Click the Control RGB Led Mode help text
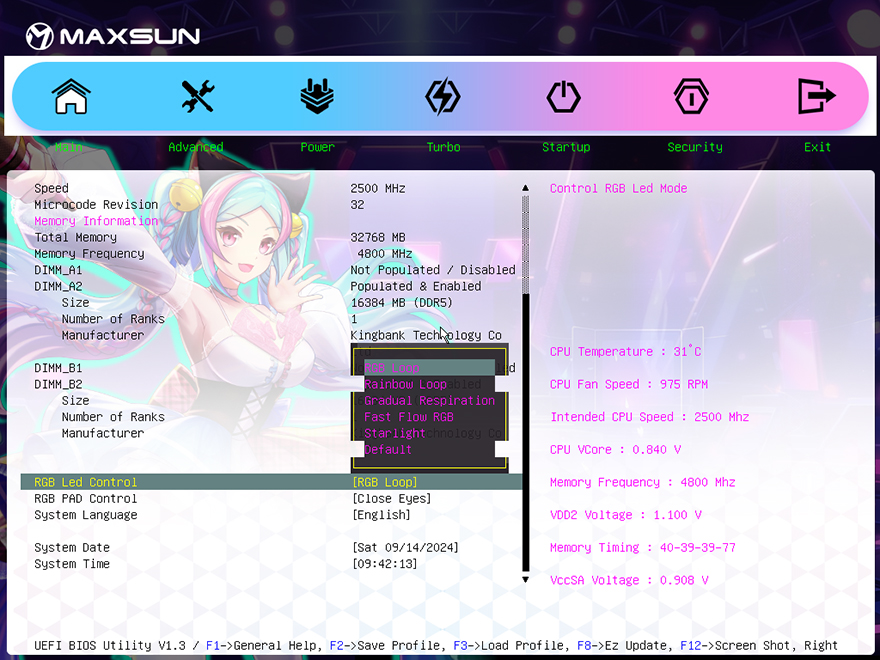Viewport: 880px width, 660px height. click(618, 188)
